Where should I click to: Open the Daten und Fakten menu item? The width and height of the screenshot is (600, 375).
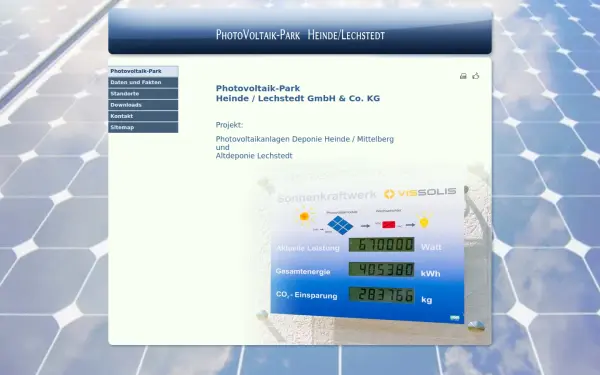pyautogui.click(x=143, y=83)
